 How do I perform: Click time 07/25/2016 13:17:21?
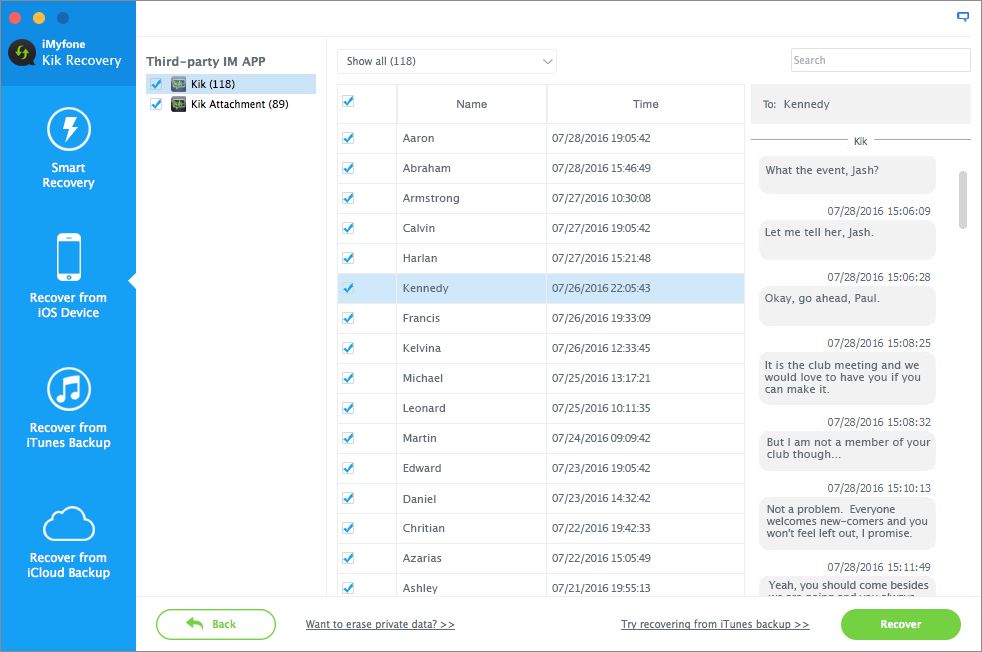tap(601, 378)
